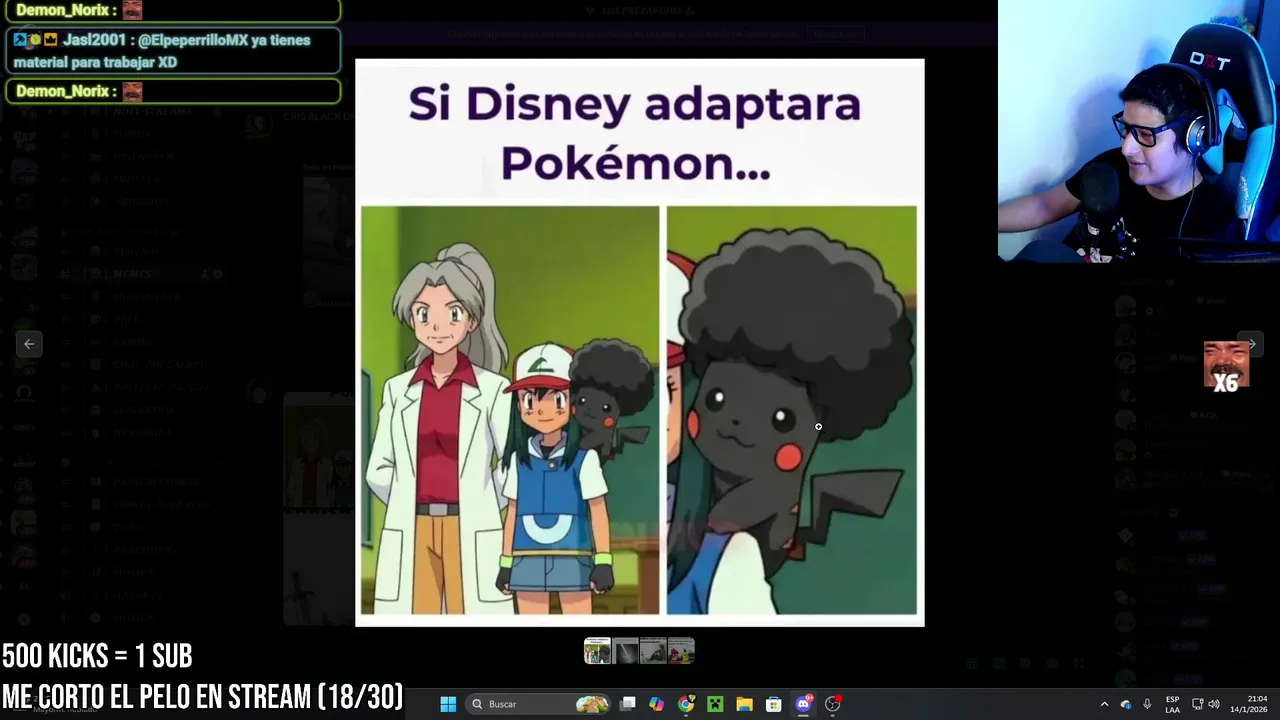Select the first Pokémon meme thumbnail
Image resolution: width=1280 pixels, height=720 pixels.
coord(597,651)
